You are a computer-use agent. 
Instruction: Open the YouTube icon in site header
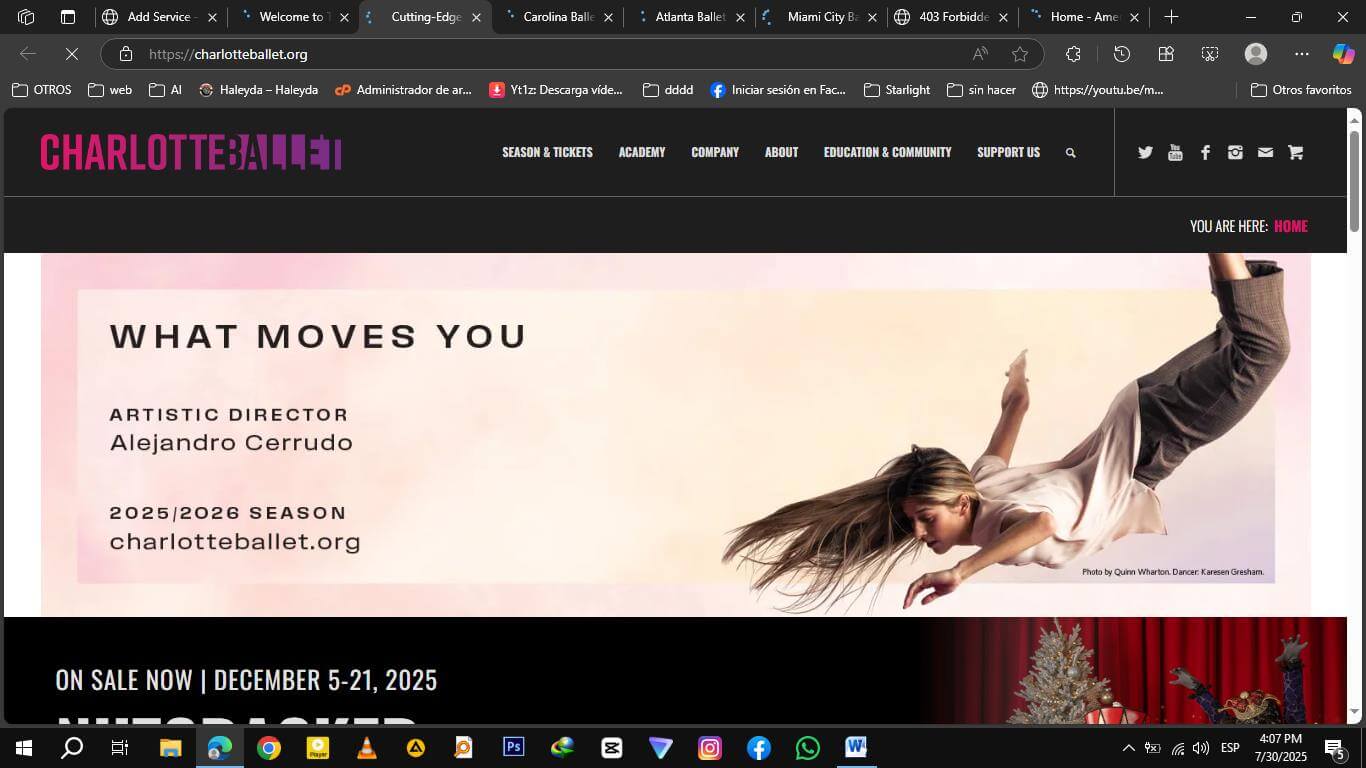(x=1175, y=152)
